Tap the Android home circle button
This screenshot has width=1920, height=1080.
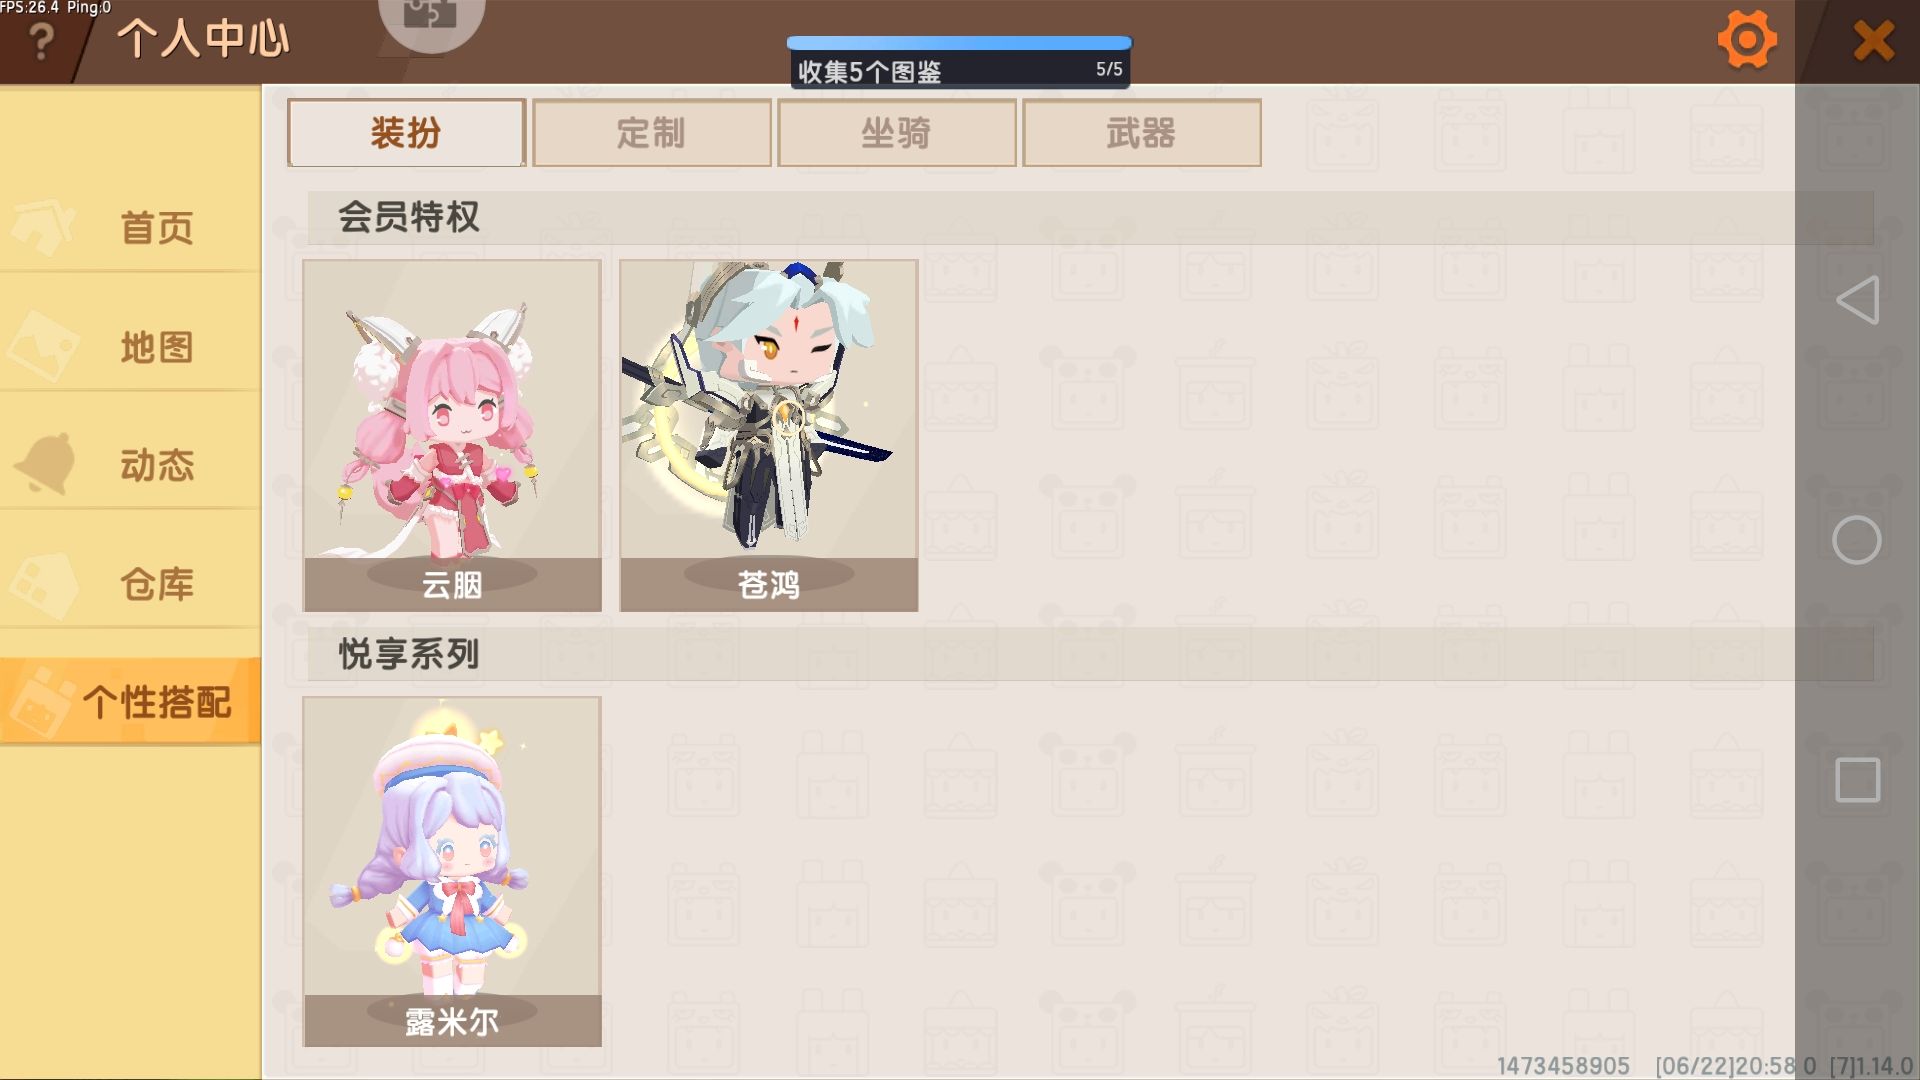(x=1857, y=540)
